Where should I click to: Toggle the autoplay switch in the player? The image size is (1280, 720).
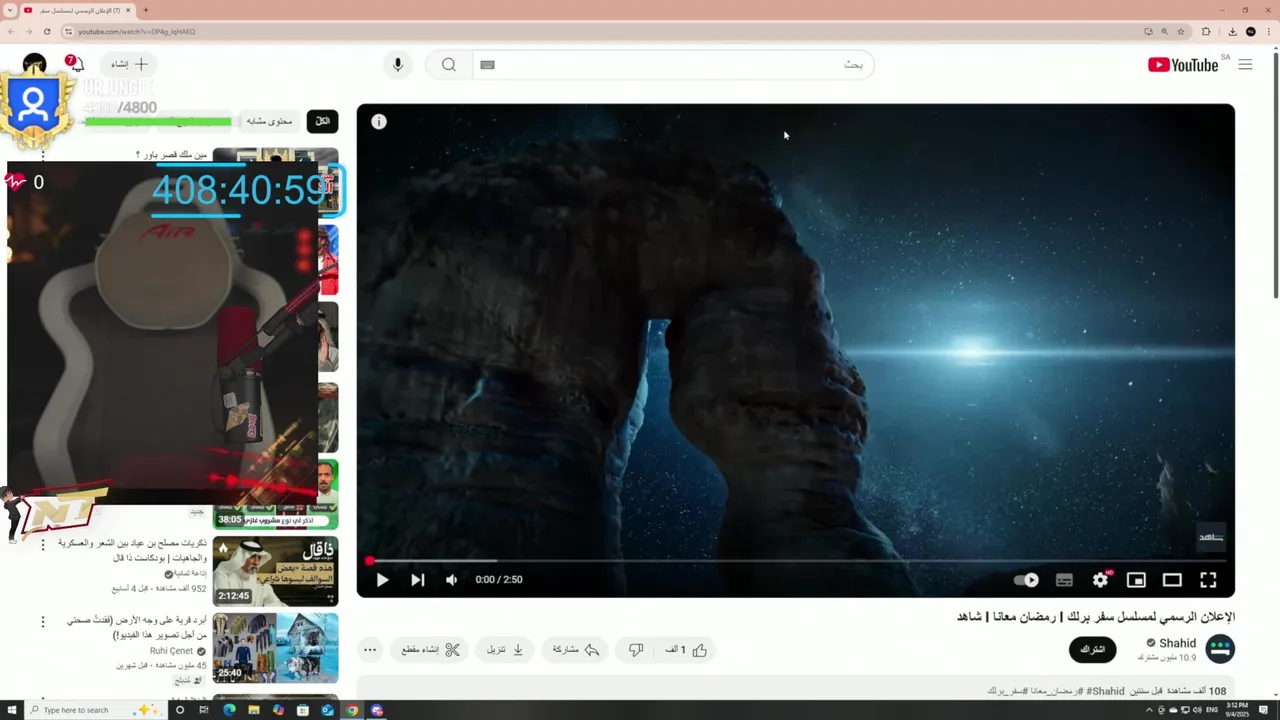[x=1026, y=580]
